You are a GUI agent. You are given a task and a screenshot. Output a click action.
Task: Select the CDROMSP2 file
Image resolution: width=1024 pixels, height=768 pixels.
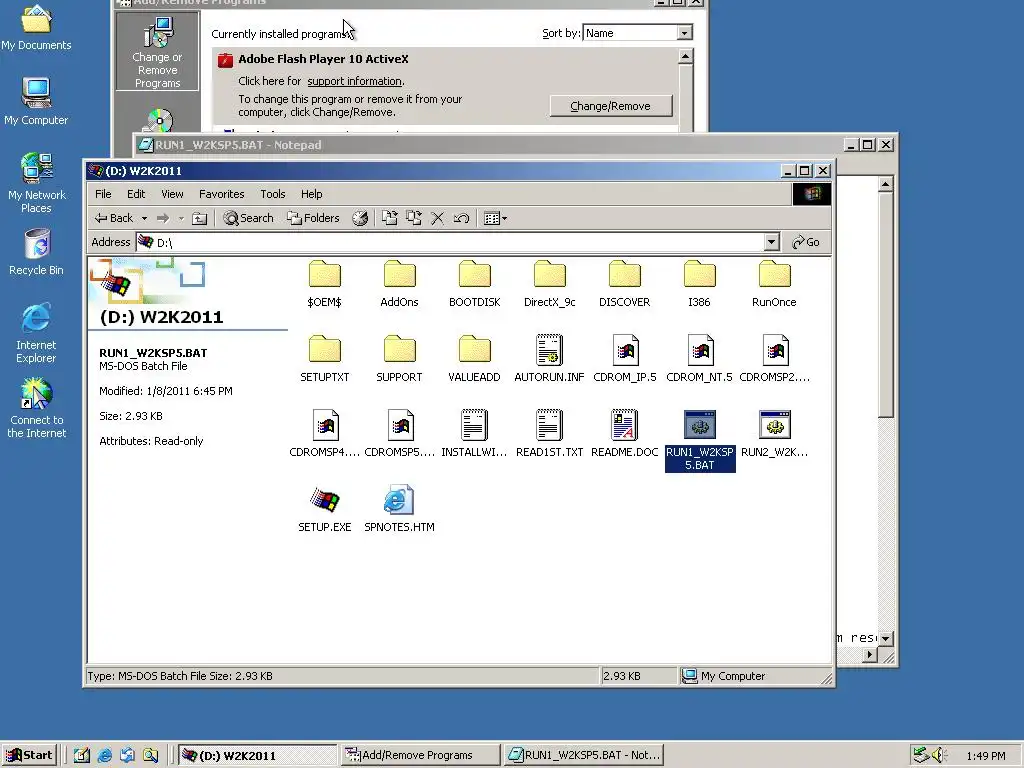(775, 359)
